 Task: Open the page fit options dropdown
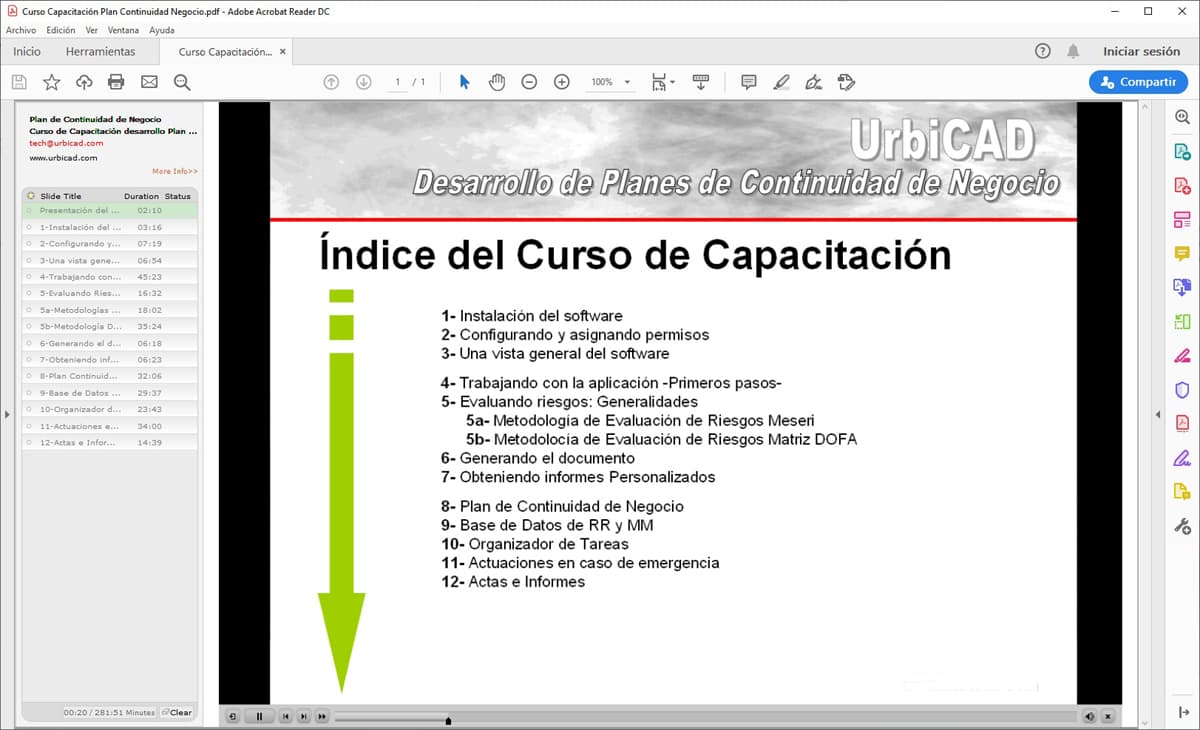[662, 82]
